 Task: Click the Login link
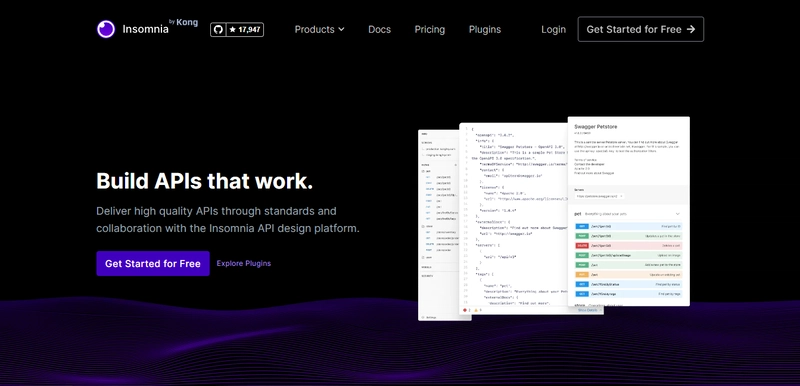click(x=554, y=30)
